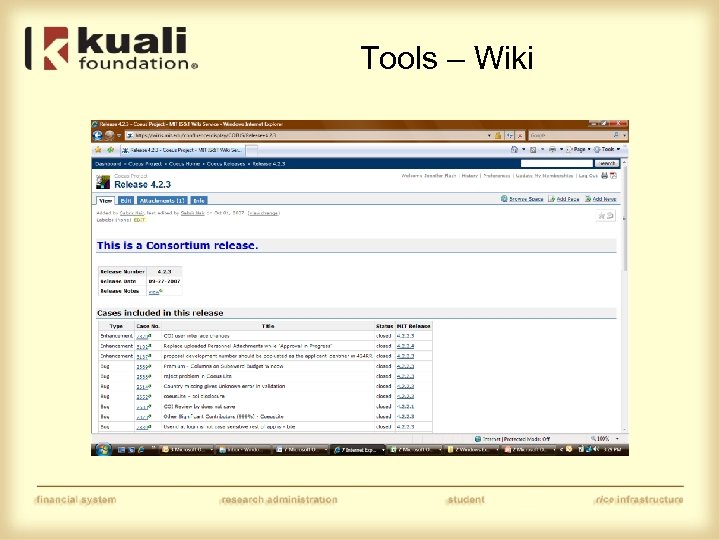Click the Add to Favorites icon
This screenshot has width=720, height=540.
(x=110, y=150)
